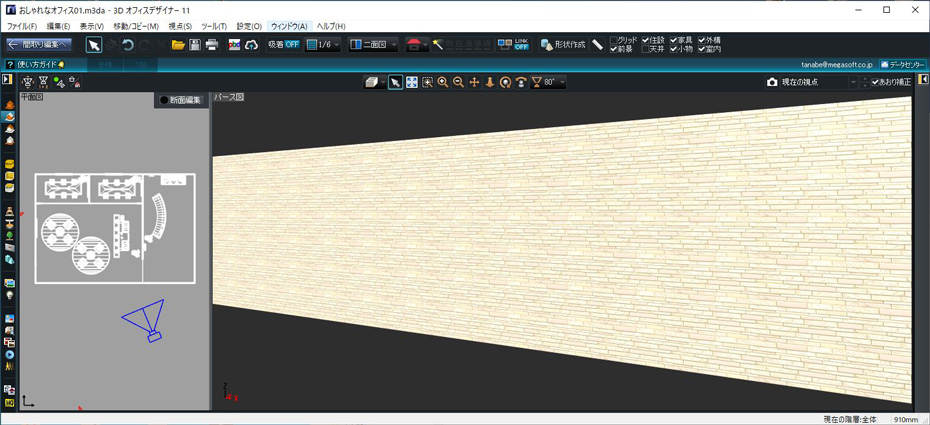Toggle the あおり補正 checkbox
Image resolution: width=930 pixels, height=425 pixels.
pyautogui.click(x=876, y=82)
